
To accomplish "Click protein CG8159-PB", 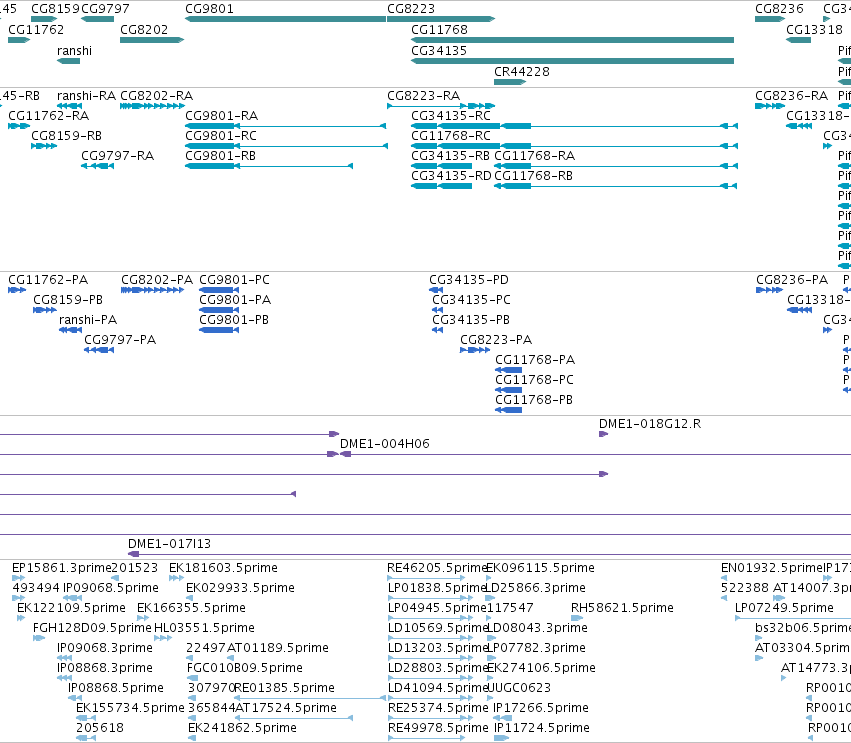I will (68, 300).
